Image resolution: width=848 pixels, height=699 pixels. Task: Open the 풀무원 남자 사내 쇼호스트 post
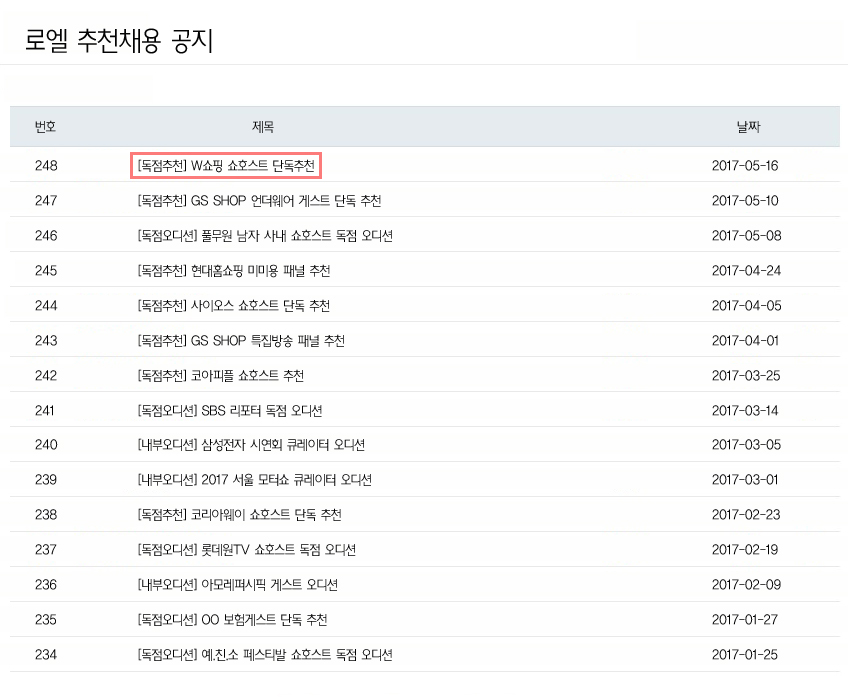(x=265, y=236)
